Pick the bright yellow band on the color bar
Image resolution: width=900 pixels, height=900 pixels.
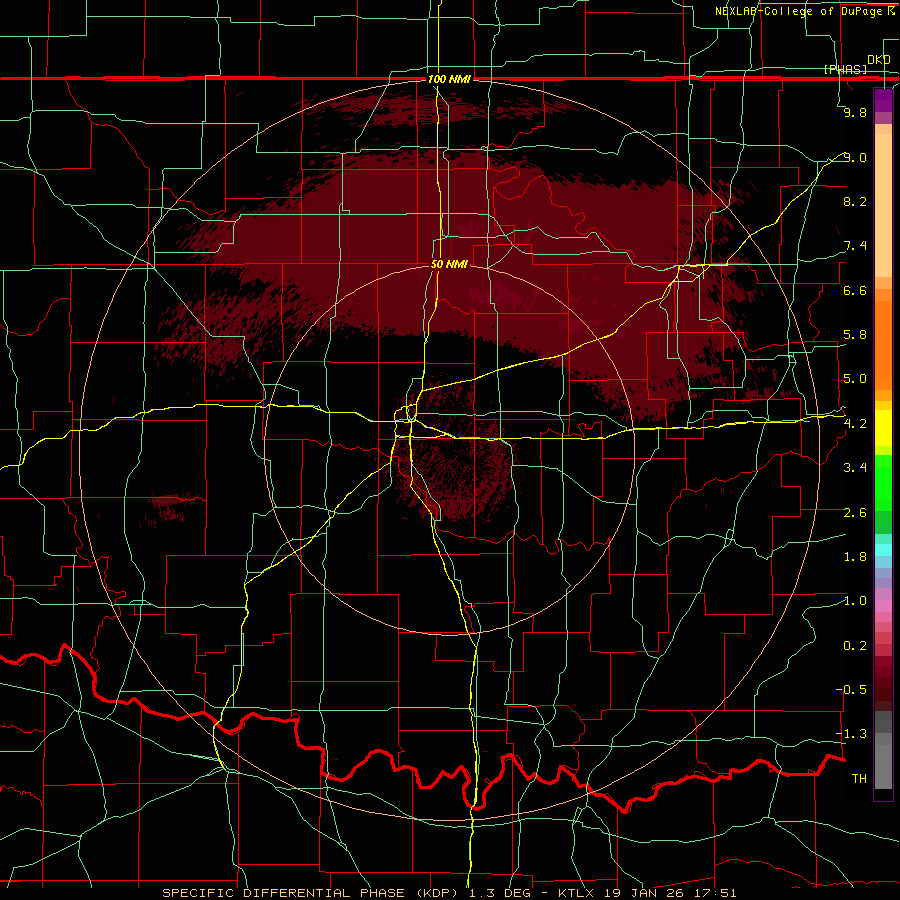point(883,428)
